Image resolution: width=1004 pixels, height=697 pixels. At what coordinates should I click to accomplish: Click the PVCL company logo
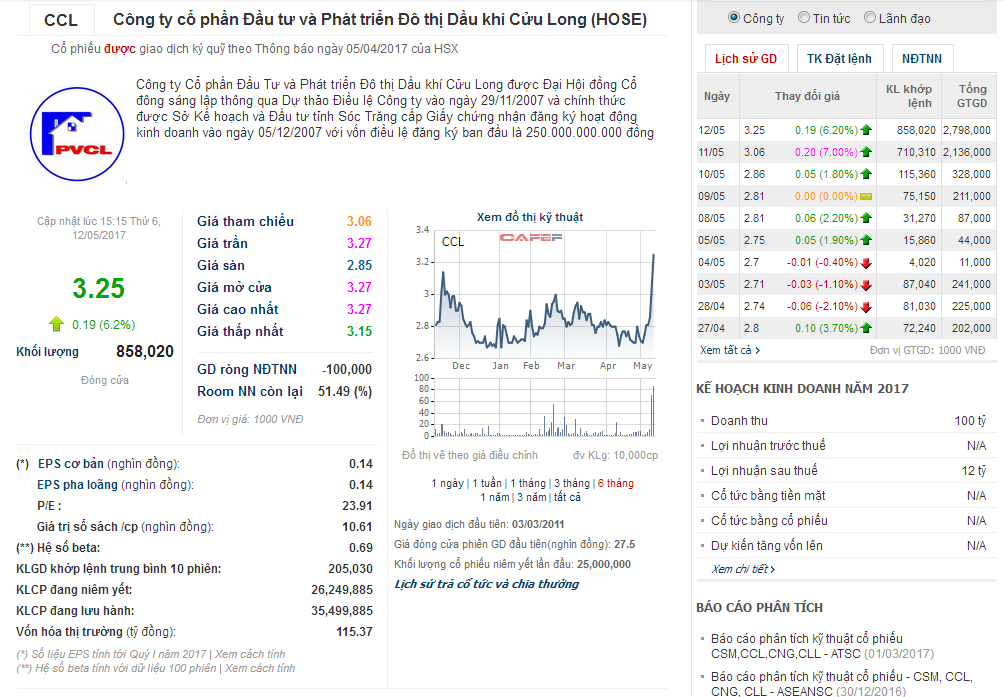click(x=77, y=134)
